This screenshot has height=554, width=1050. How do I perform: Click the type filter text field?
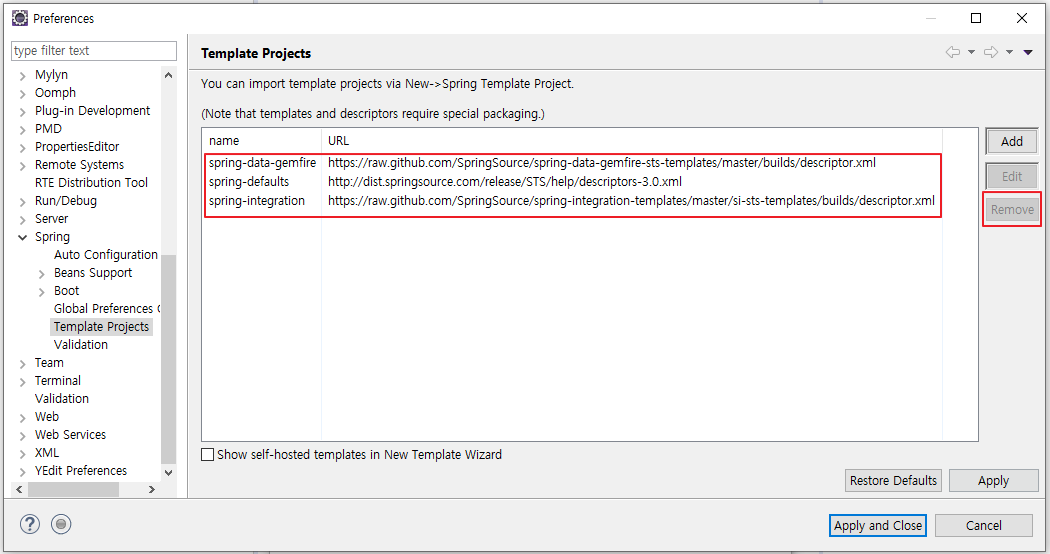94,51
